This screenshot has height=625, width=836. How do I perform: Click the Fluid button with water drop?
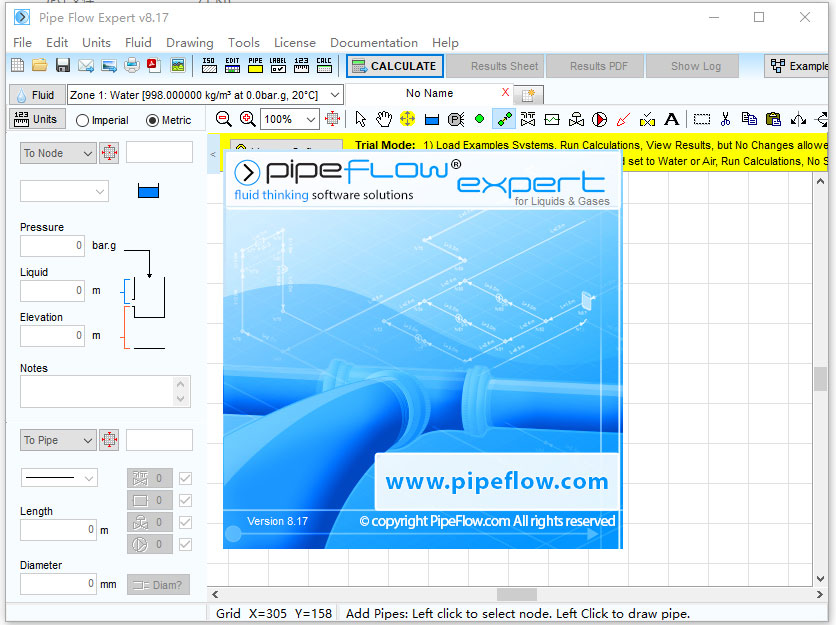tap(37, 95)
